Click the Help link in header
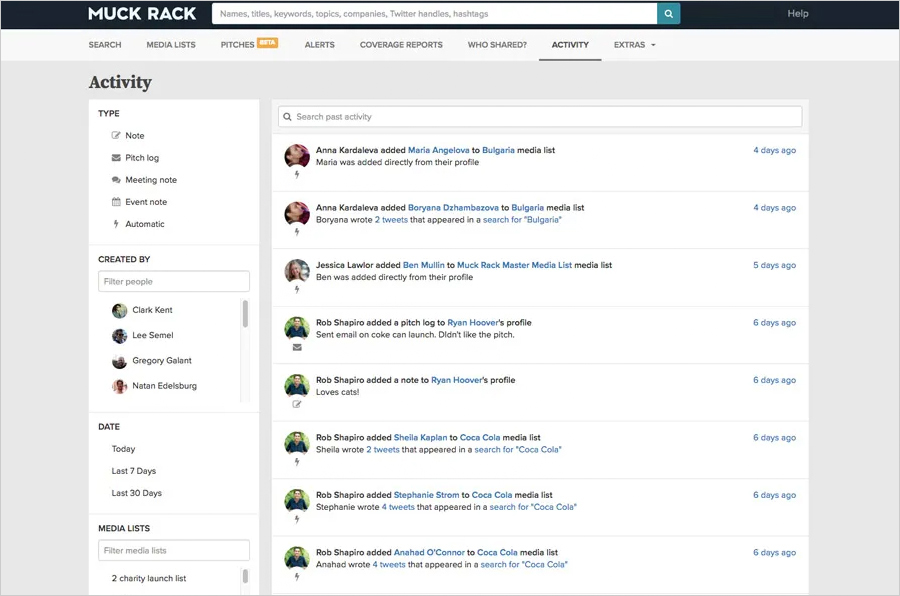This screenshot has width=900, height=596. click(798, 14)
